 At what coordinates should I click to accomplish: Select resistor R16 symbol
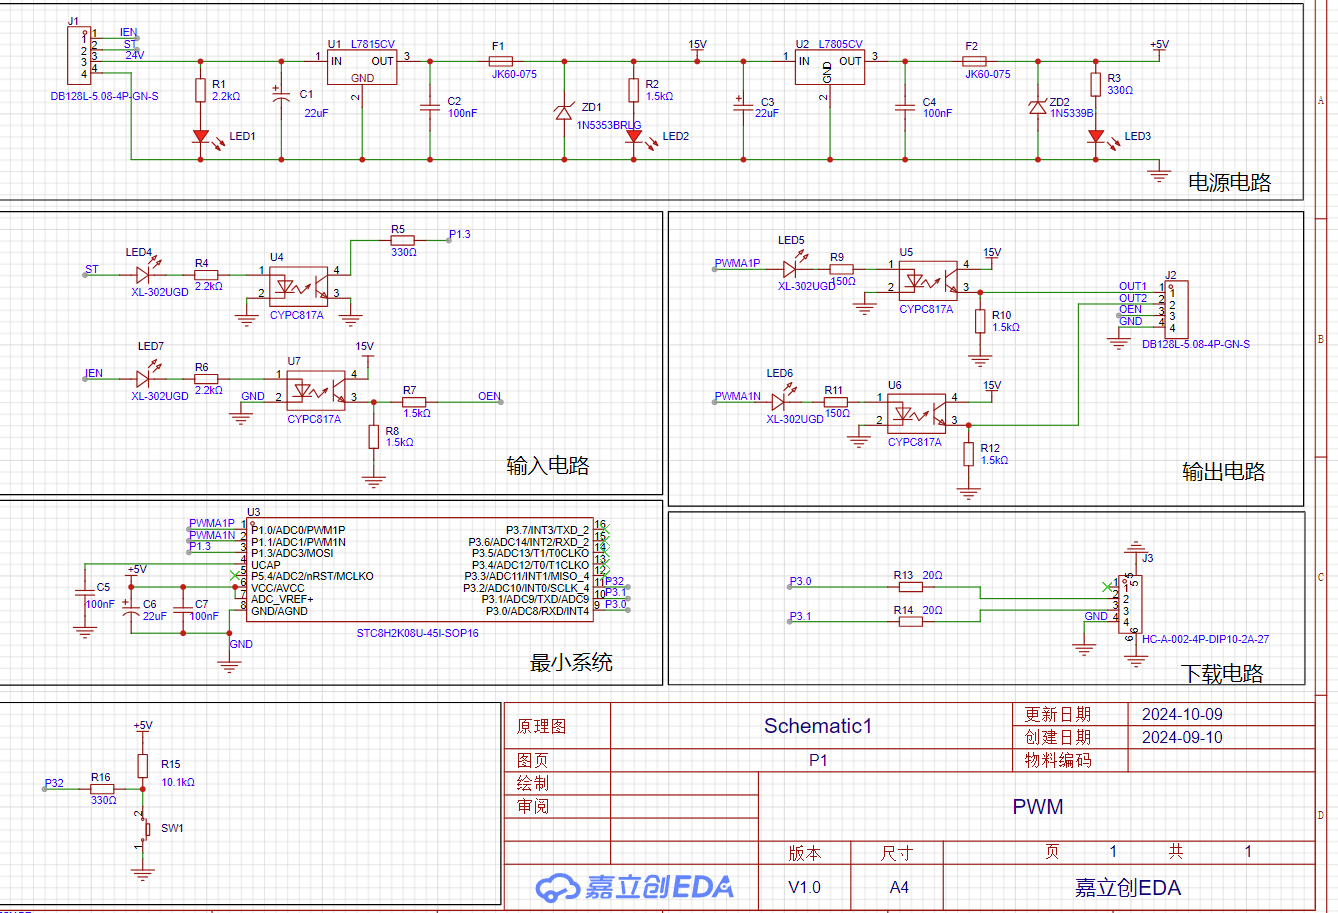102,789
